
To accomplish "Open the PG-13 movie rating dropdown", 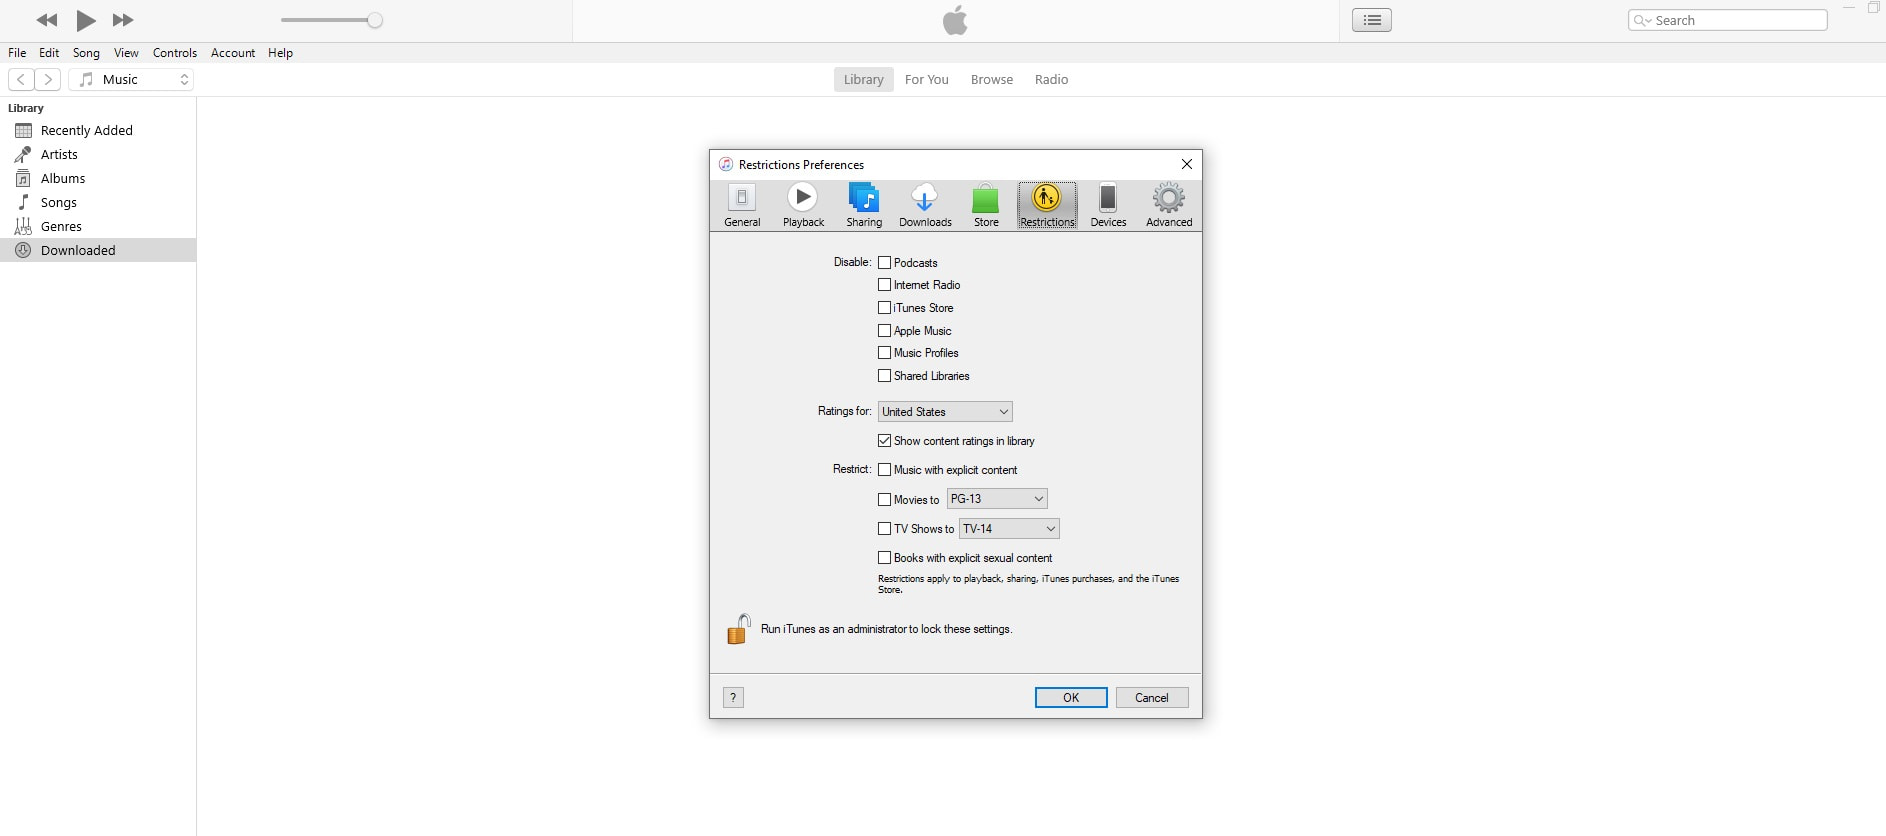I will pyautogui.click(x=997, y=499).
